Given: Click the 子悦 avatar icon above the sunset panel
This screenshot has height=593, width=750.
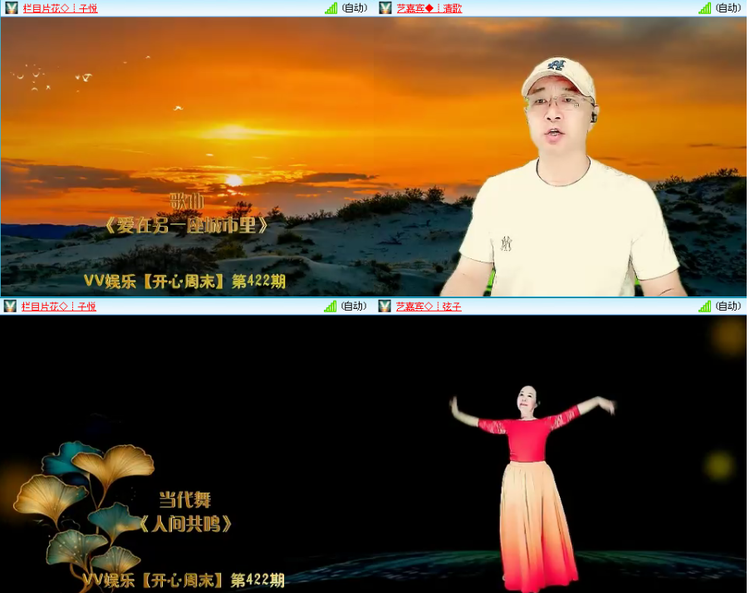Looking at the screenshot, I should coord(11,8).
